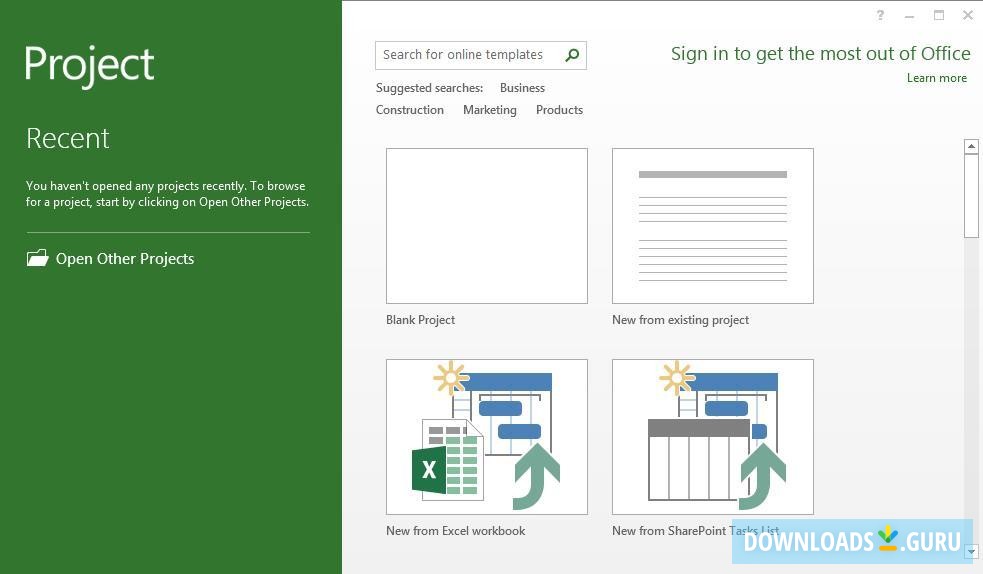This screenshot has width=983, height=574.
Task: Click Sign in to get the most out of Office
Action: point(821,54)
